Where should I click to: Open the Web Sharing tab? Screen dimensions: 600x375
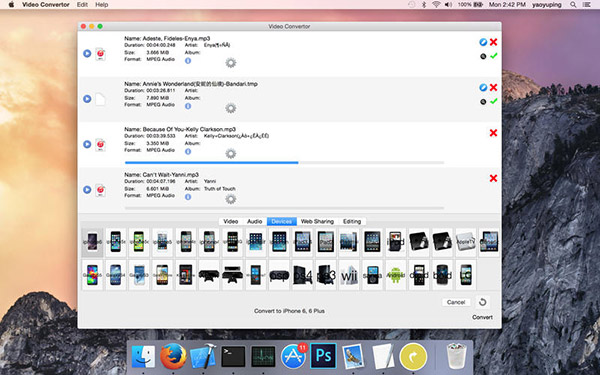317,222
